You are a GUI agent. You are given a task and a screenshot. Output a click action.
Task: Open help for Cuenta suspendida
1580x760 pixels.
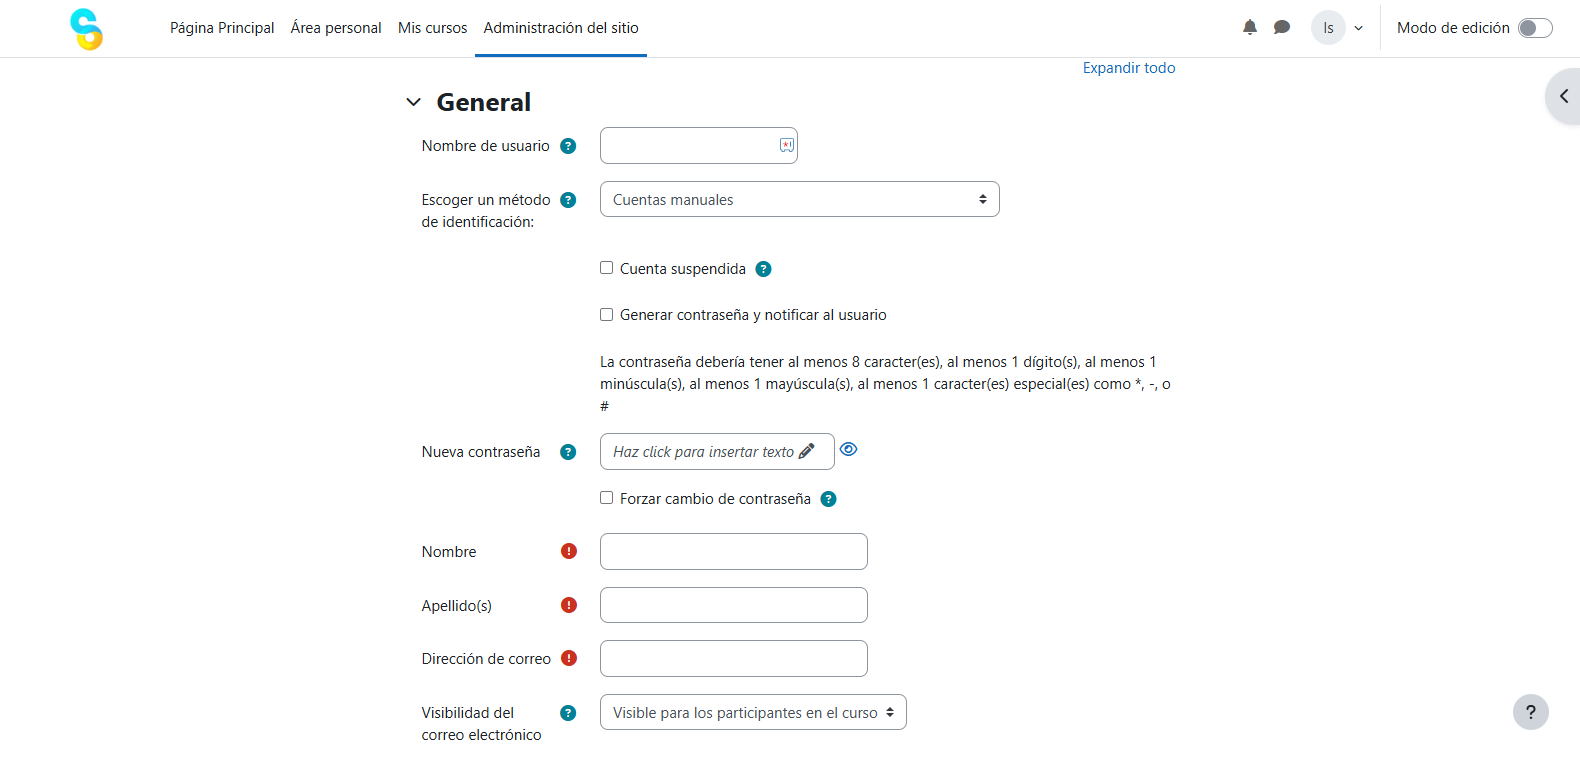(x=764, y=268)
